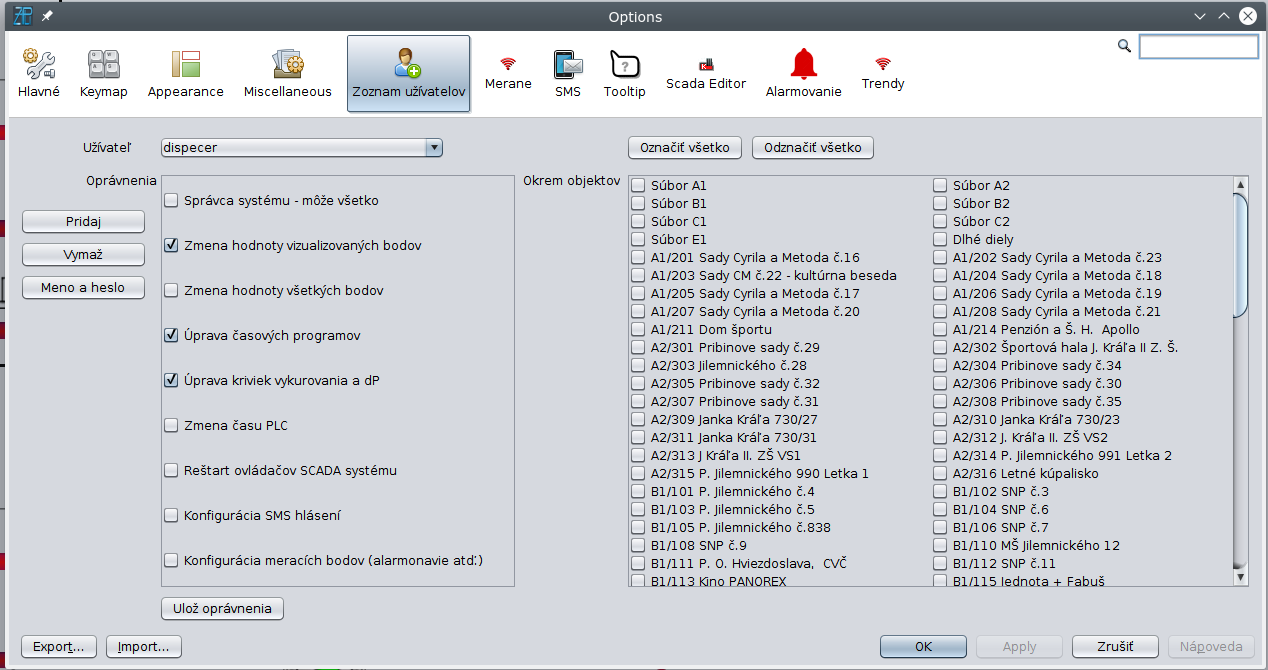The width and height of the screenshot is (1268, 670).
Task: Switch to the Merane tab
Action: 508,73
